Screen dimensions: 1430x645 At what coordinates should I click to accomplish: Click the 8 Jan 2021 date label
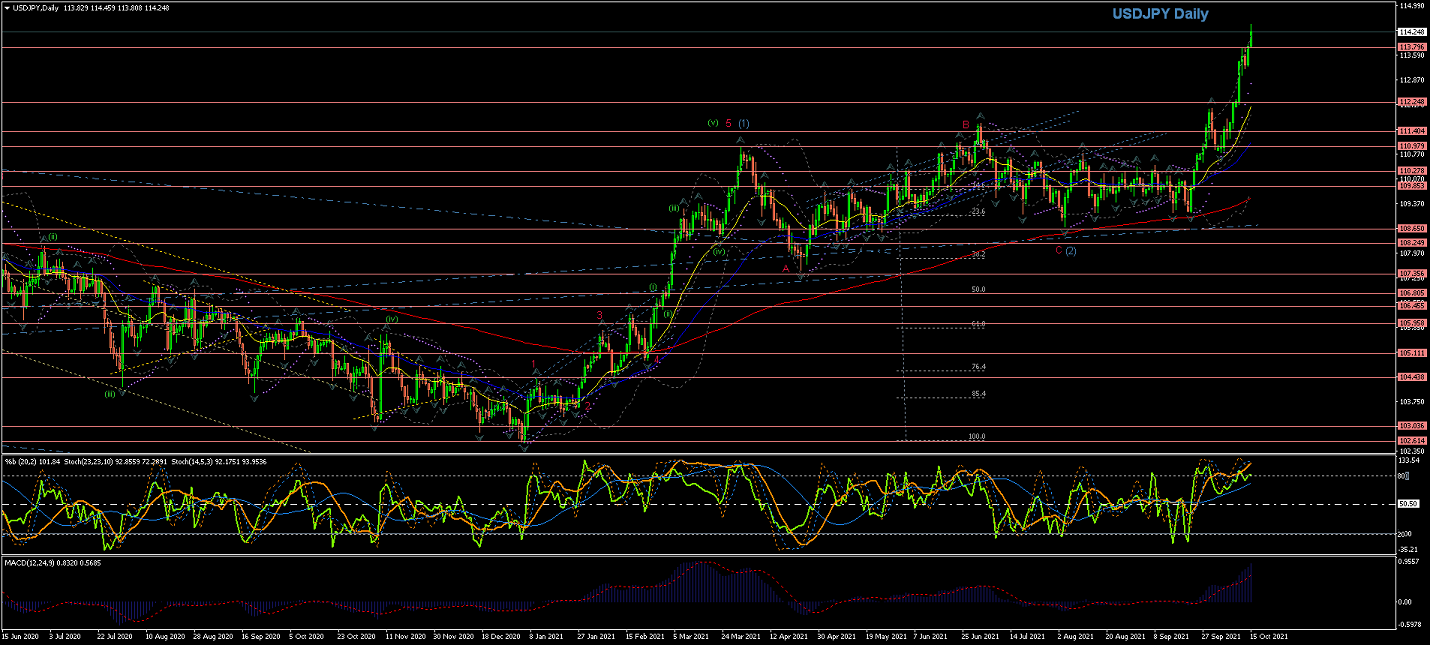(544, 636)
